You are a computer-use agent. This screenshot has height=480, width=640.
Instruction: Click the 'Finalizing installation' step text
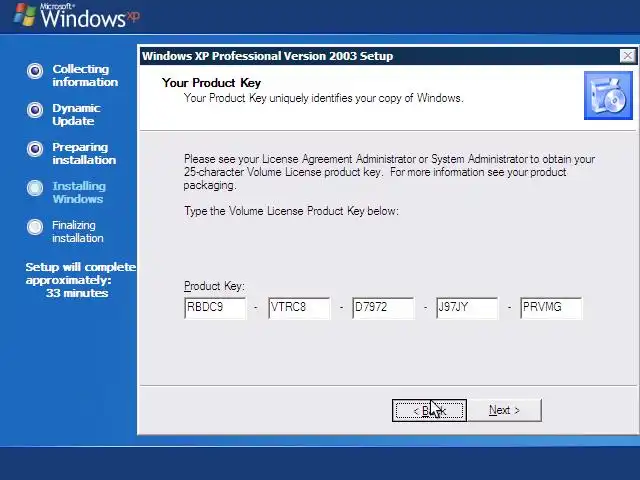click(78, 231)
